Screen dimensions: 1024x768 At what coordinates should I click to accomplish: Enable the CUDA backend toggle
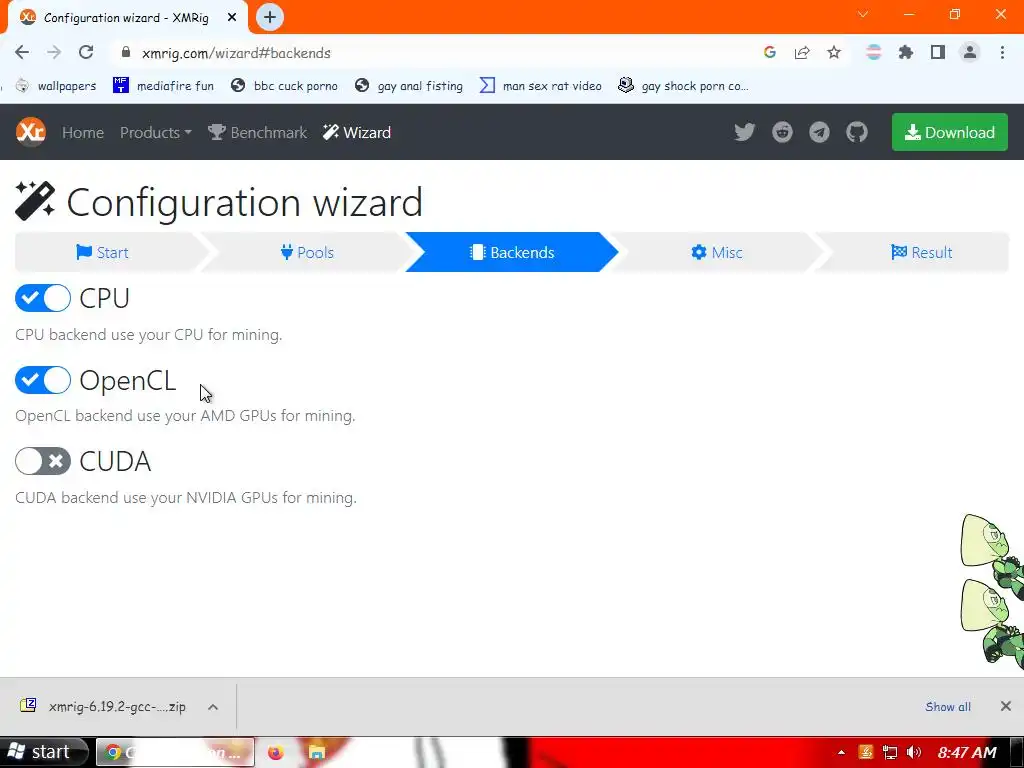click(43, 461)
